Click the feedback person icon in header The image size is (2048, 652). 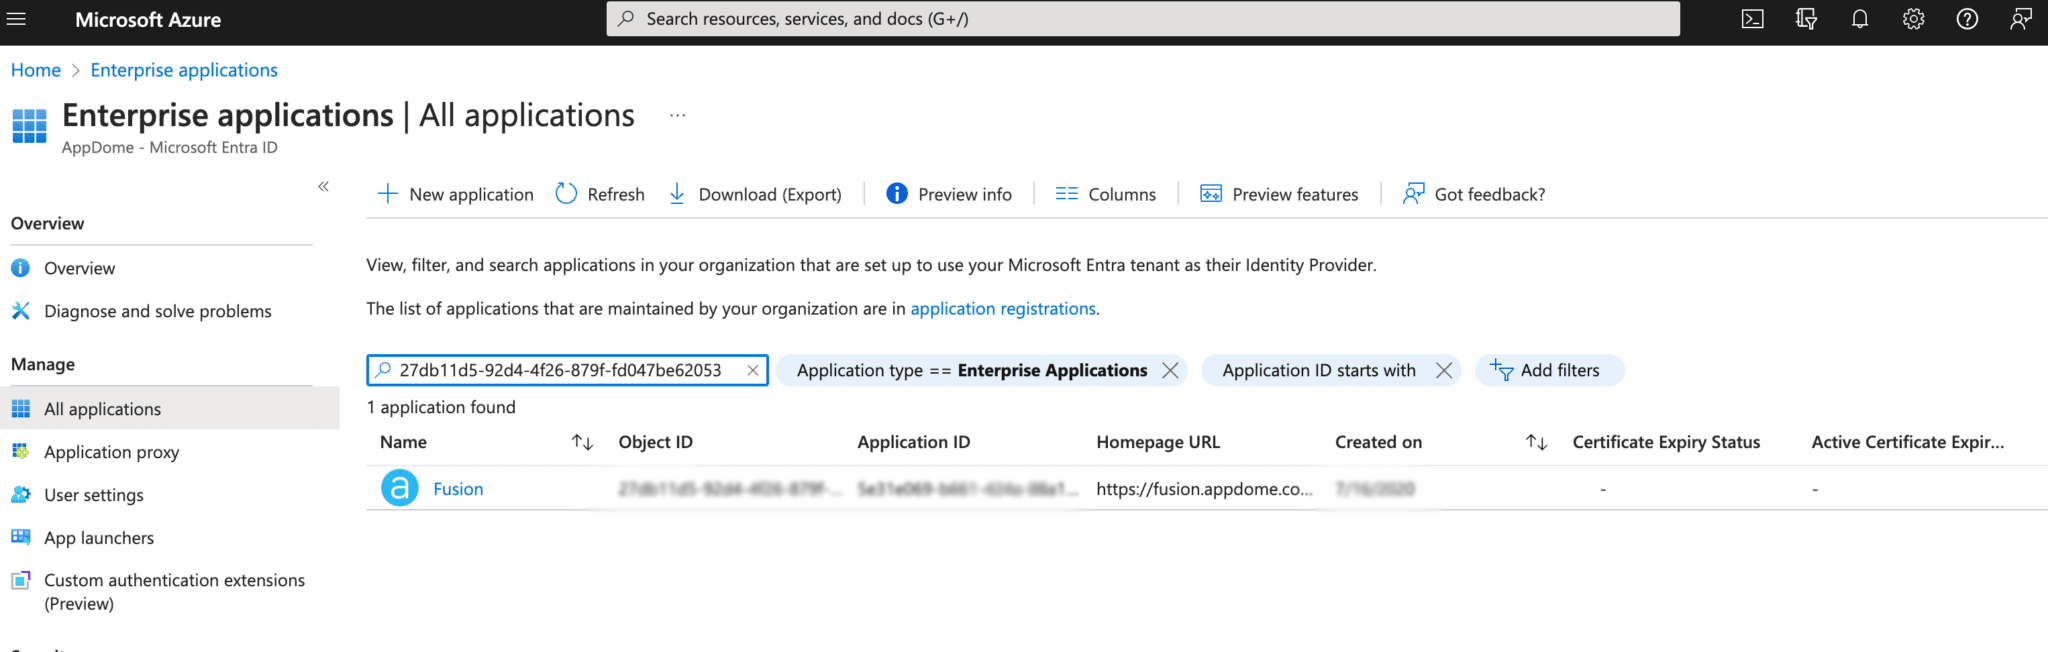pos(2020,19)
